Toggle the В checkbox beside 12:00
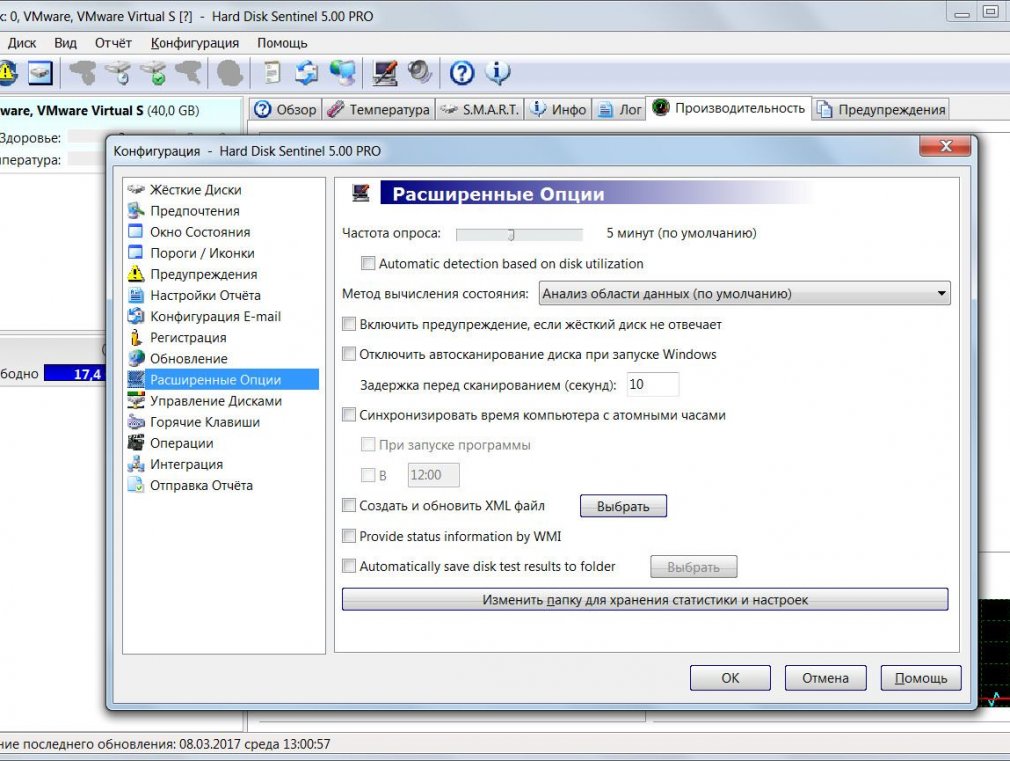This screenshot has width=1010, height=761. [x=368, y=475]
